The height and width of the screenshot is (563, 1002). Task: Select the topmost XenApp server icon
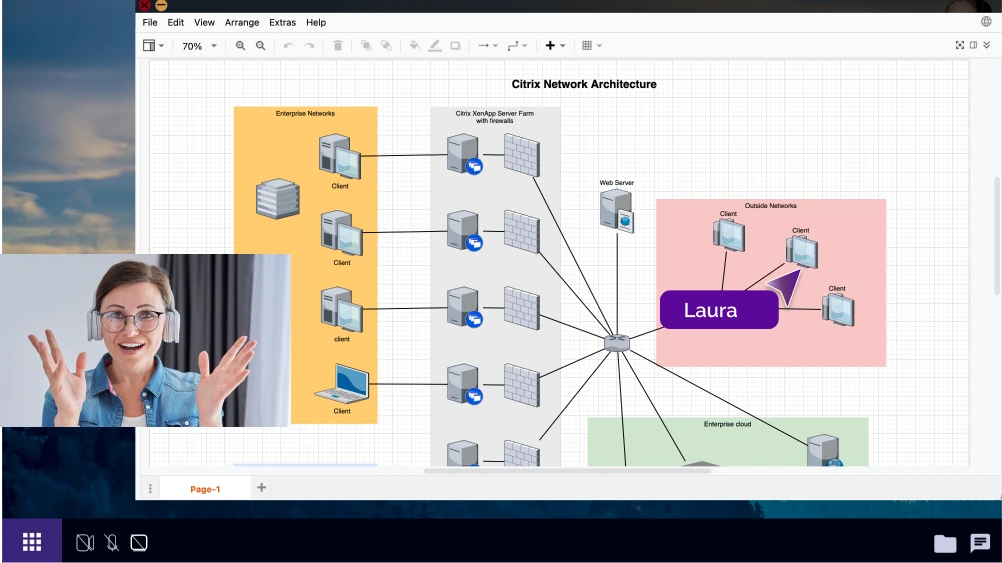point(465,154)
